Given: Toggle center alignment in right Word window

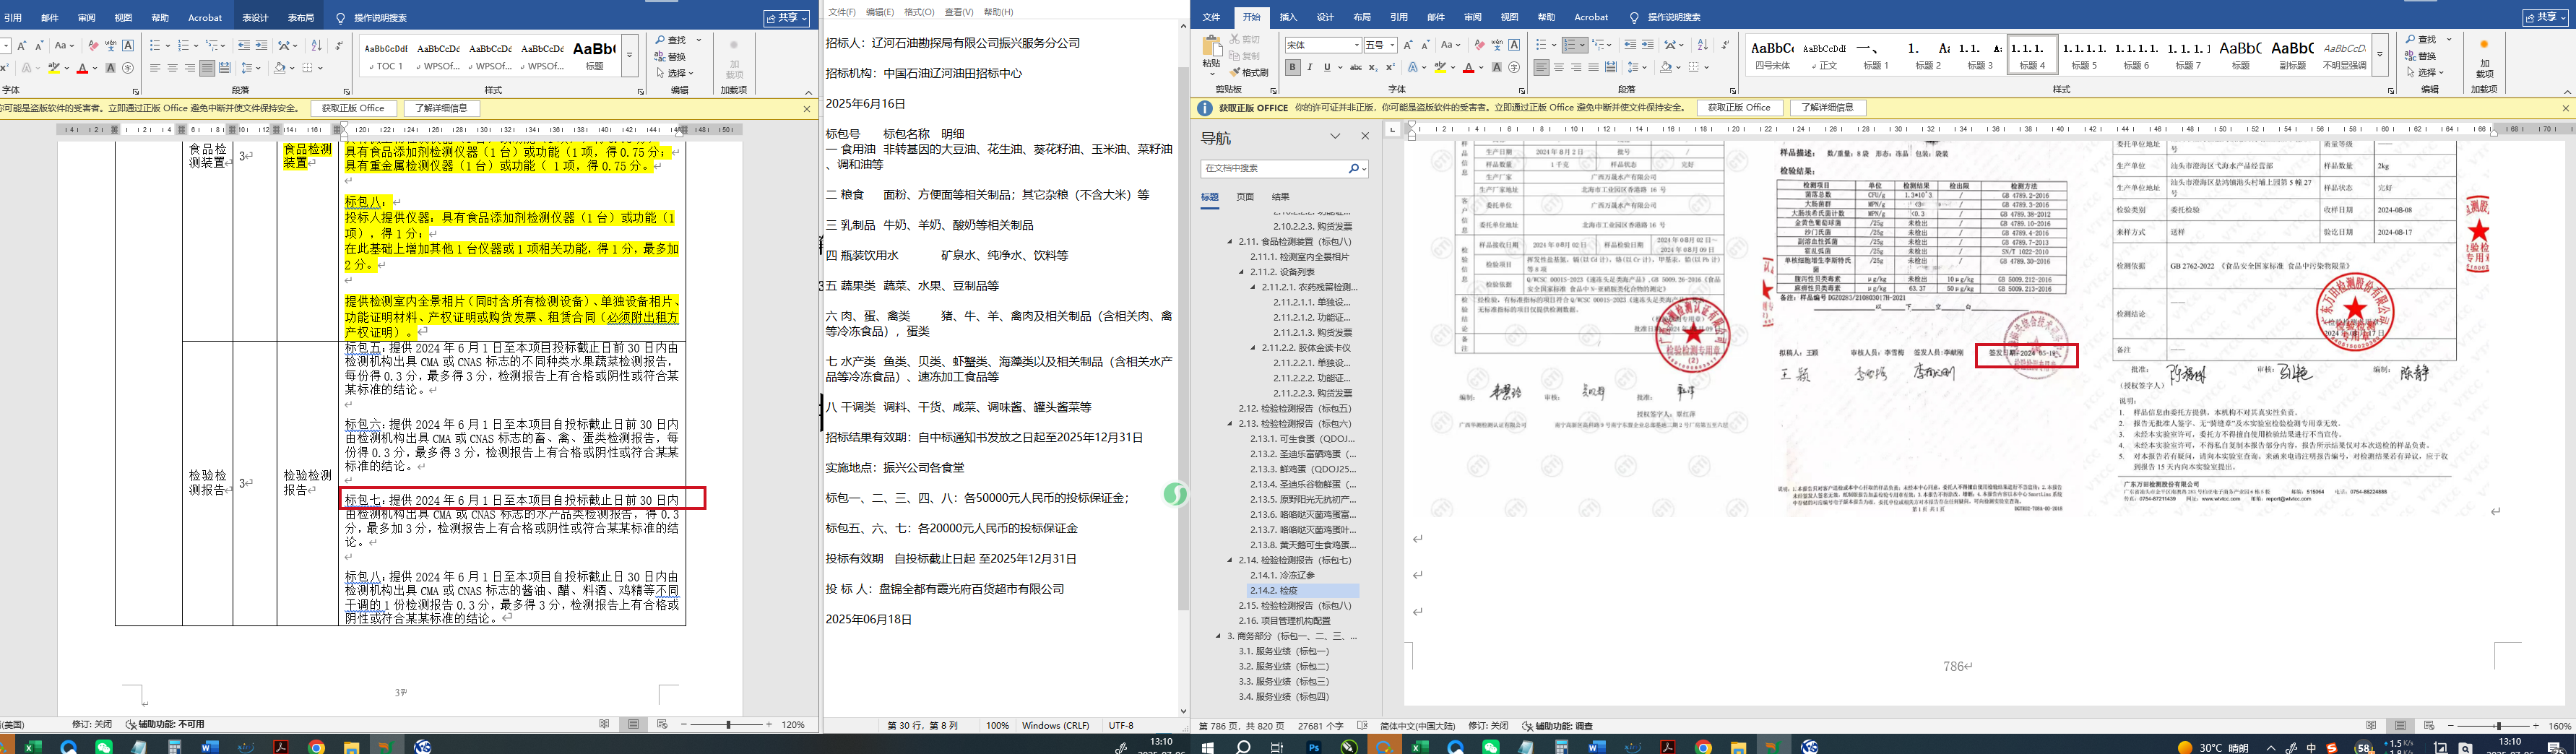Looking at the screenshot, I should coord(1559,68).
